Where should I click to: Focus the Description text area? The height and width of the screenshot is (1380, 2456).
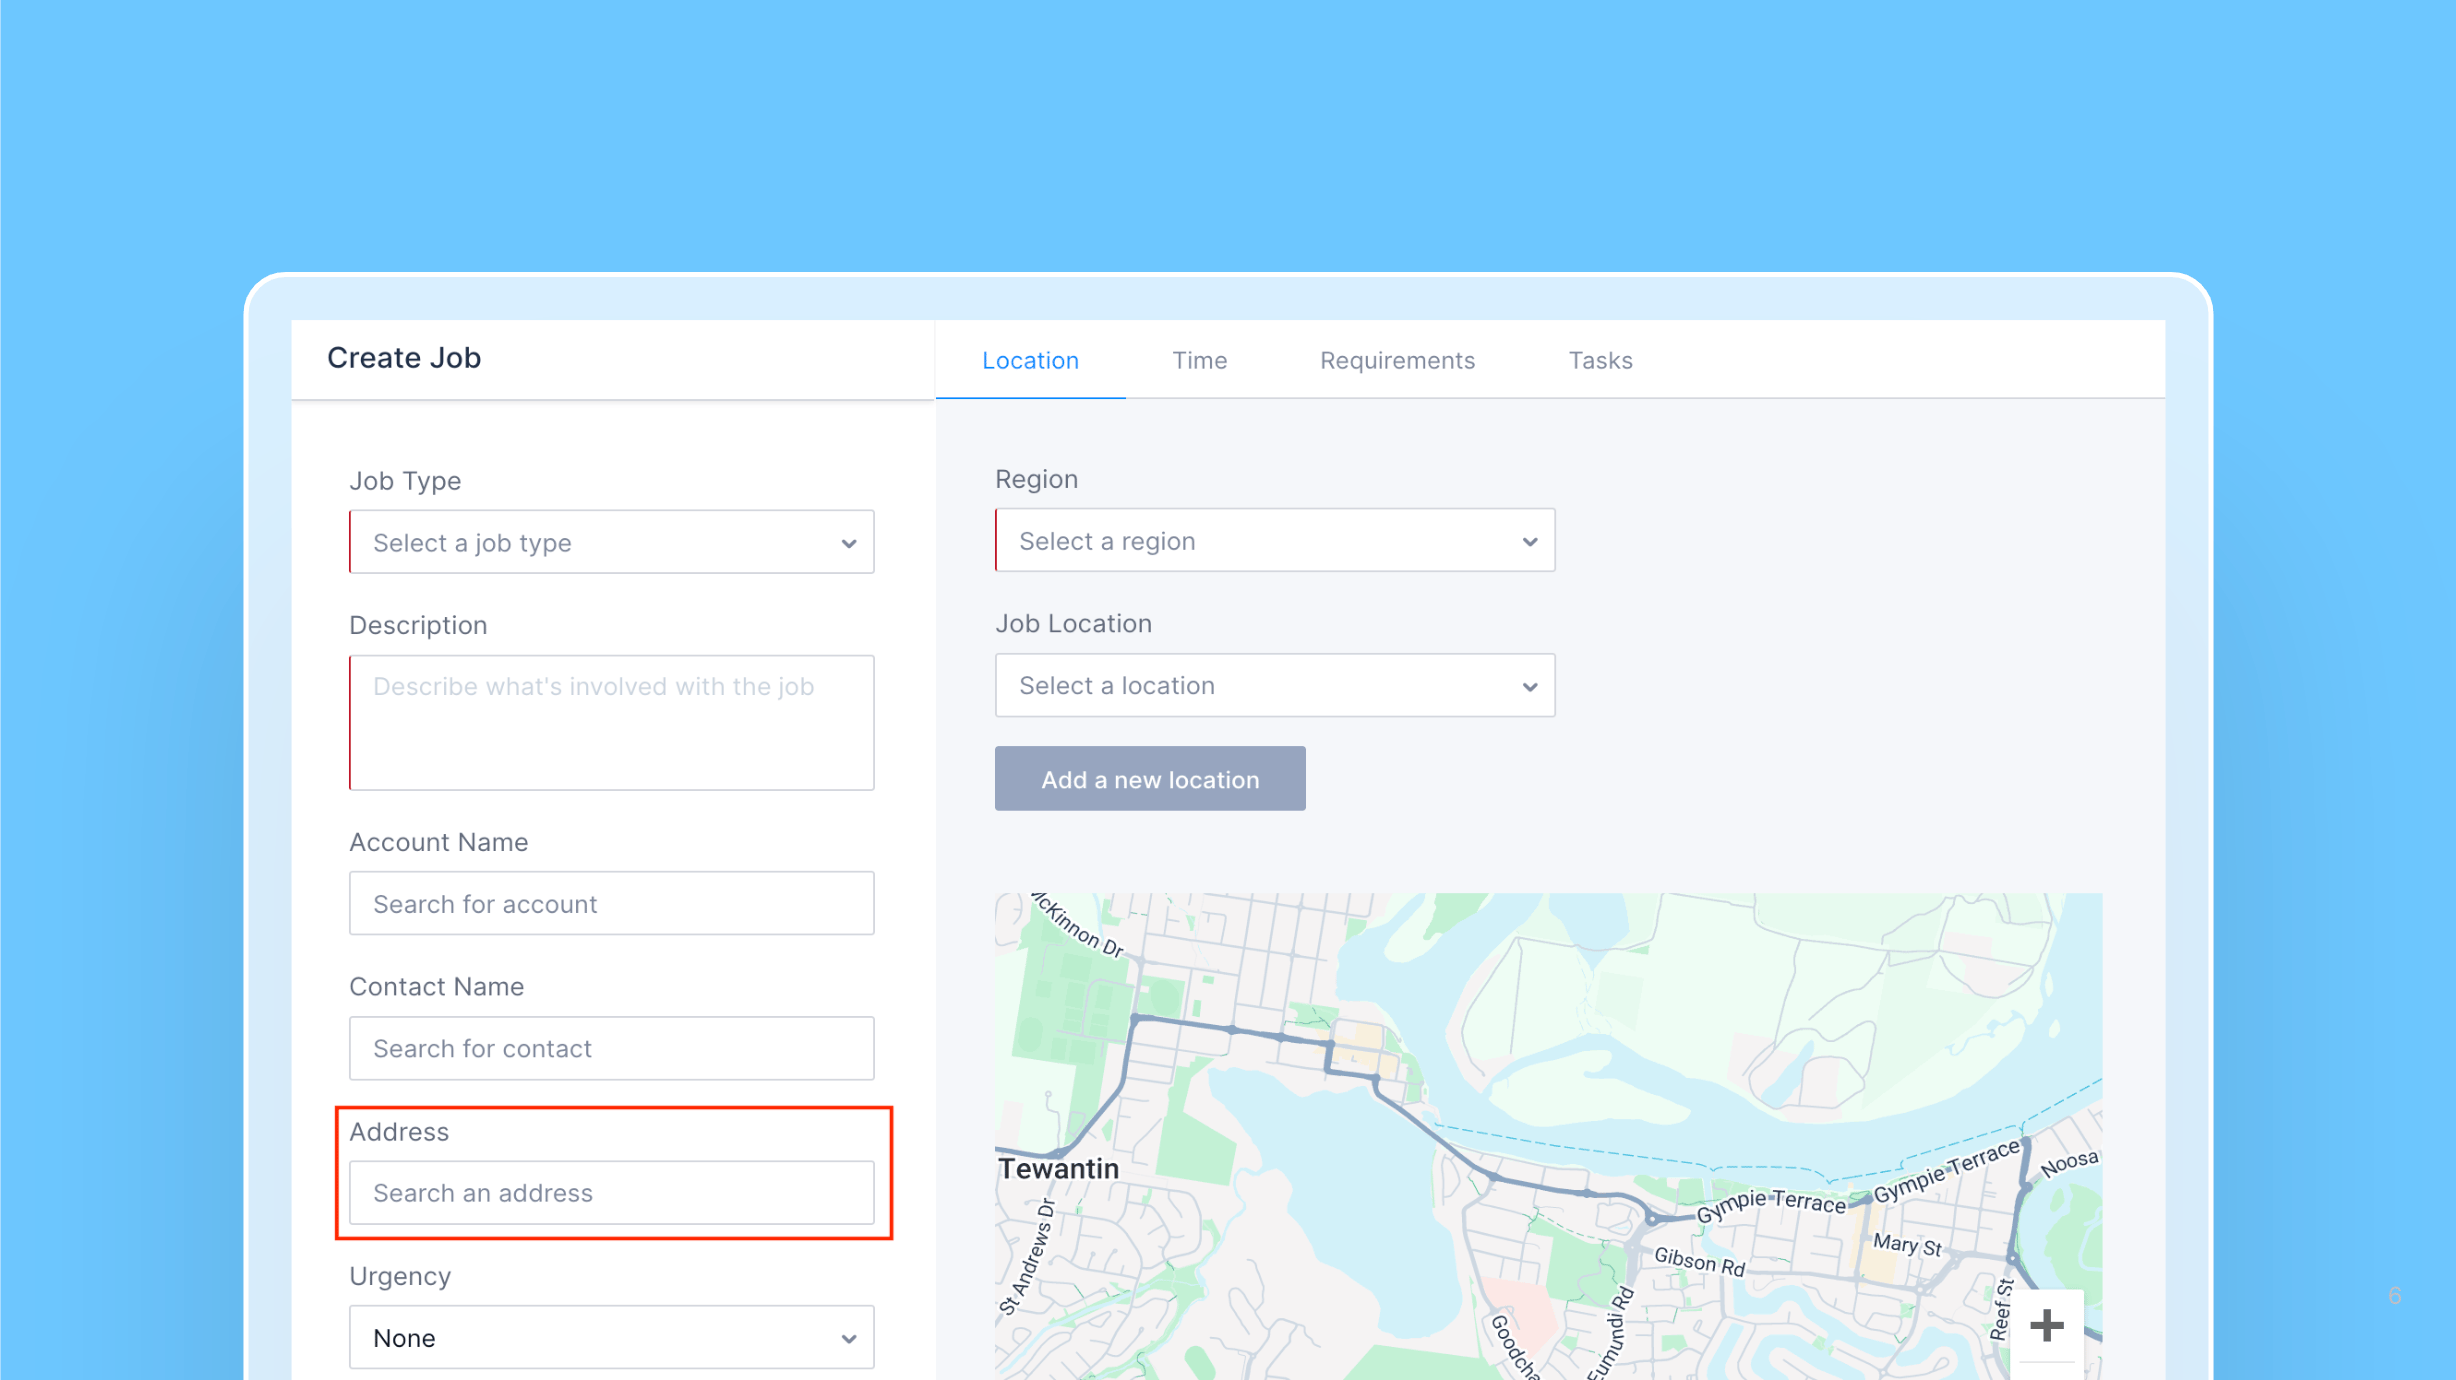(611, 722)
